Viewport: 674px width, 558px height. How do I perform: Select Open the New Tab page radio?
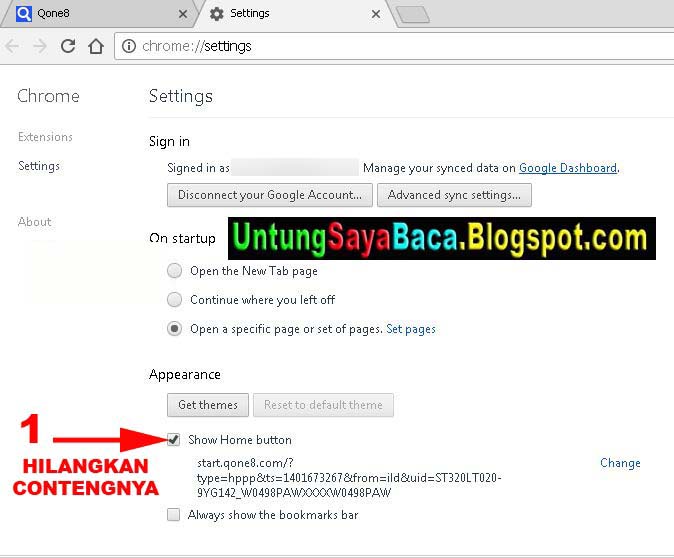[x=174, y=271]
